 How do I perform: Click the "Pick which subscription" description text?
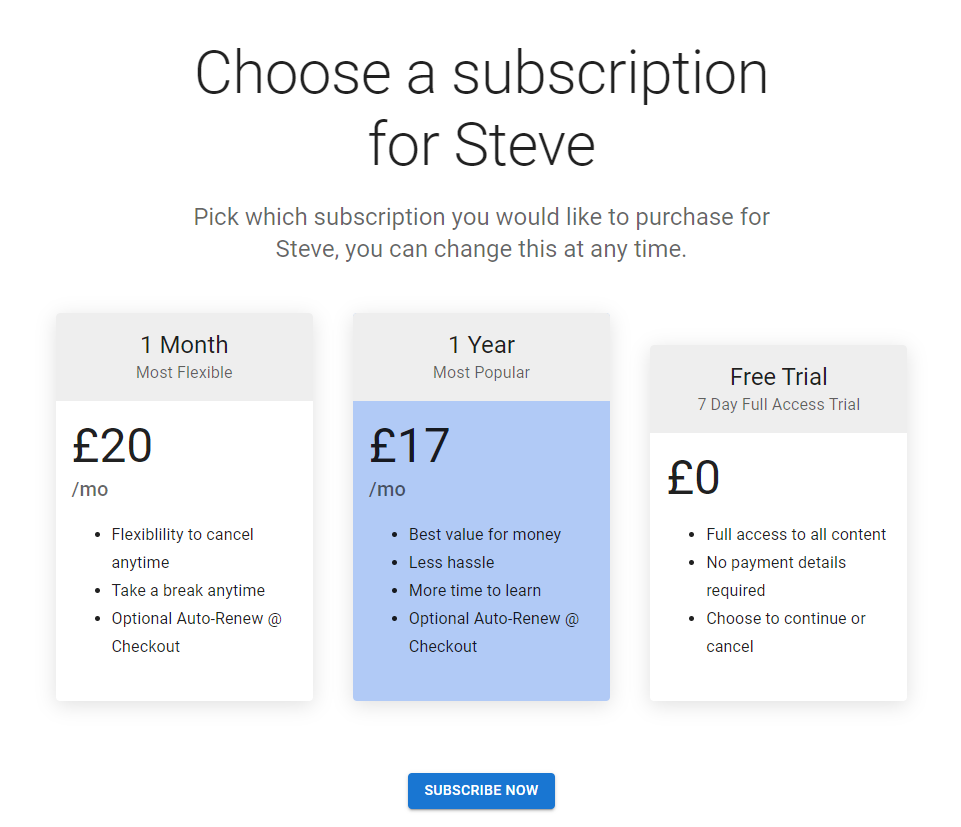tap(481, 233)
